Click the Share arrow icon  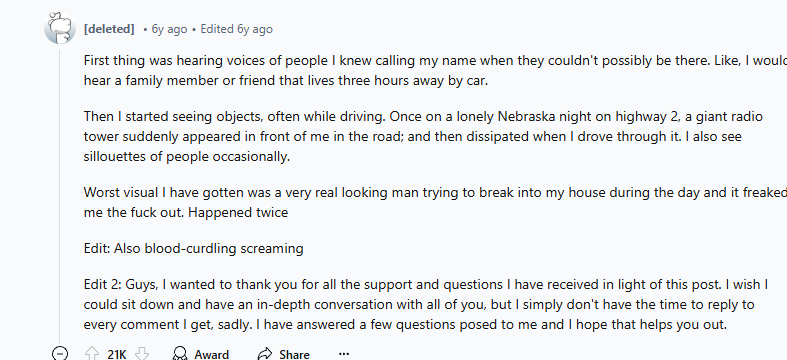coord(265,354)
